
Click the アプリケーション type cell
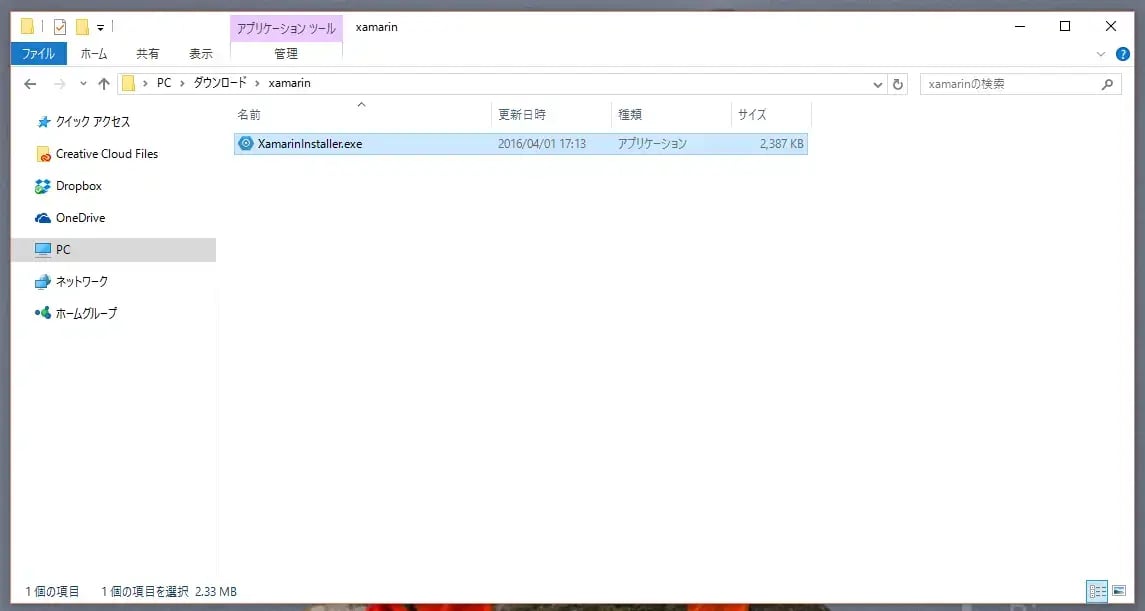point(652,144)
